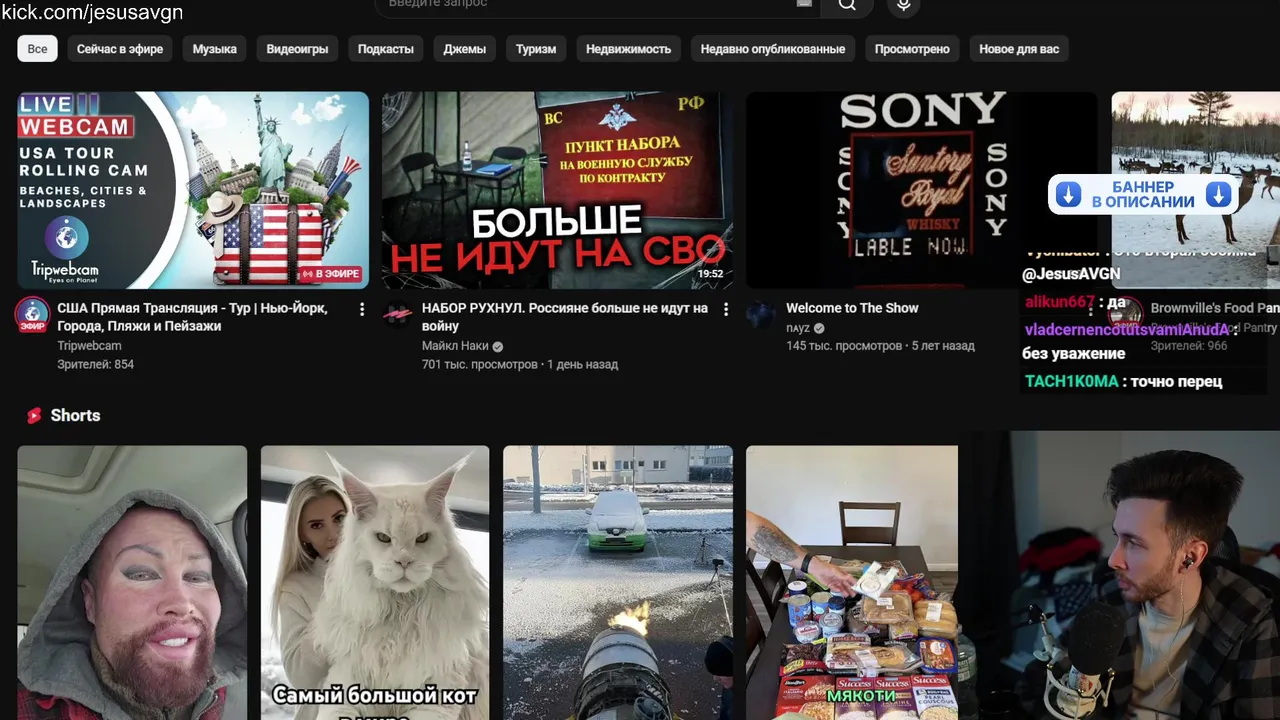Open title НАБОР РУХНУЛ video
This screenshot has width=1280, height=720.
tap(565, 317)
